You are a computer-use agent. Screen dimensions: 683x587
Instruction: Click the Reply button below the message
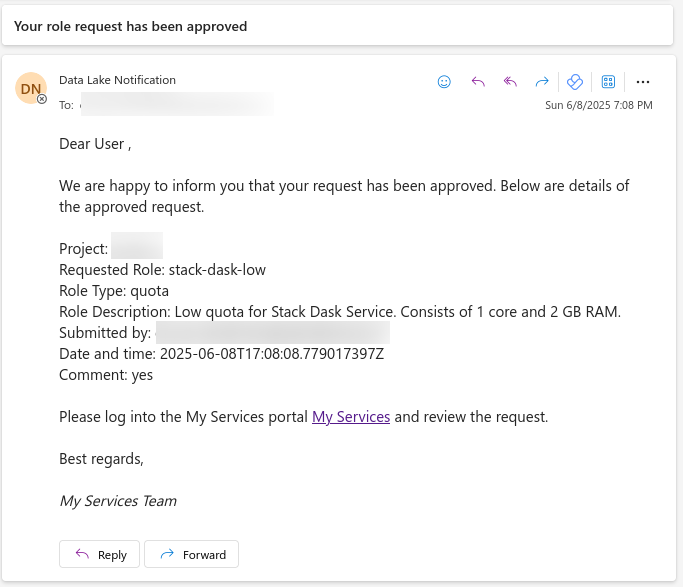(99, 554)
